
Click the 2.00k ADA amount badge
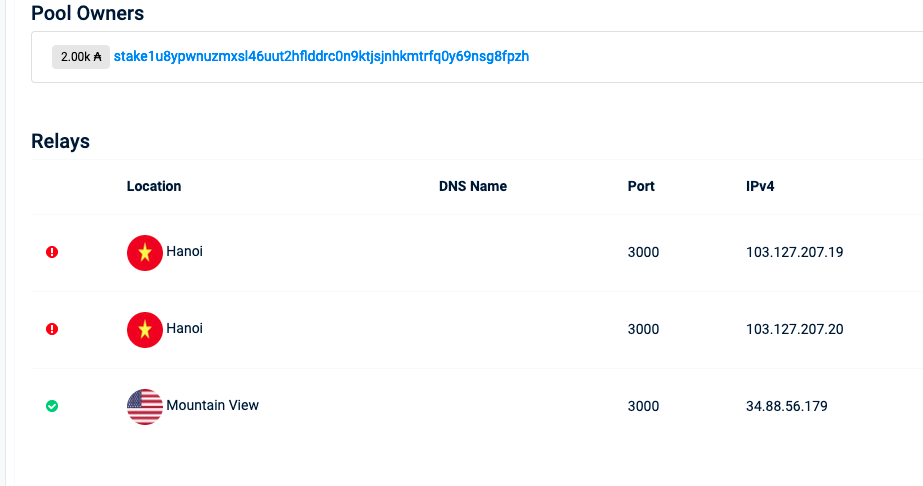[81, 57]
